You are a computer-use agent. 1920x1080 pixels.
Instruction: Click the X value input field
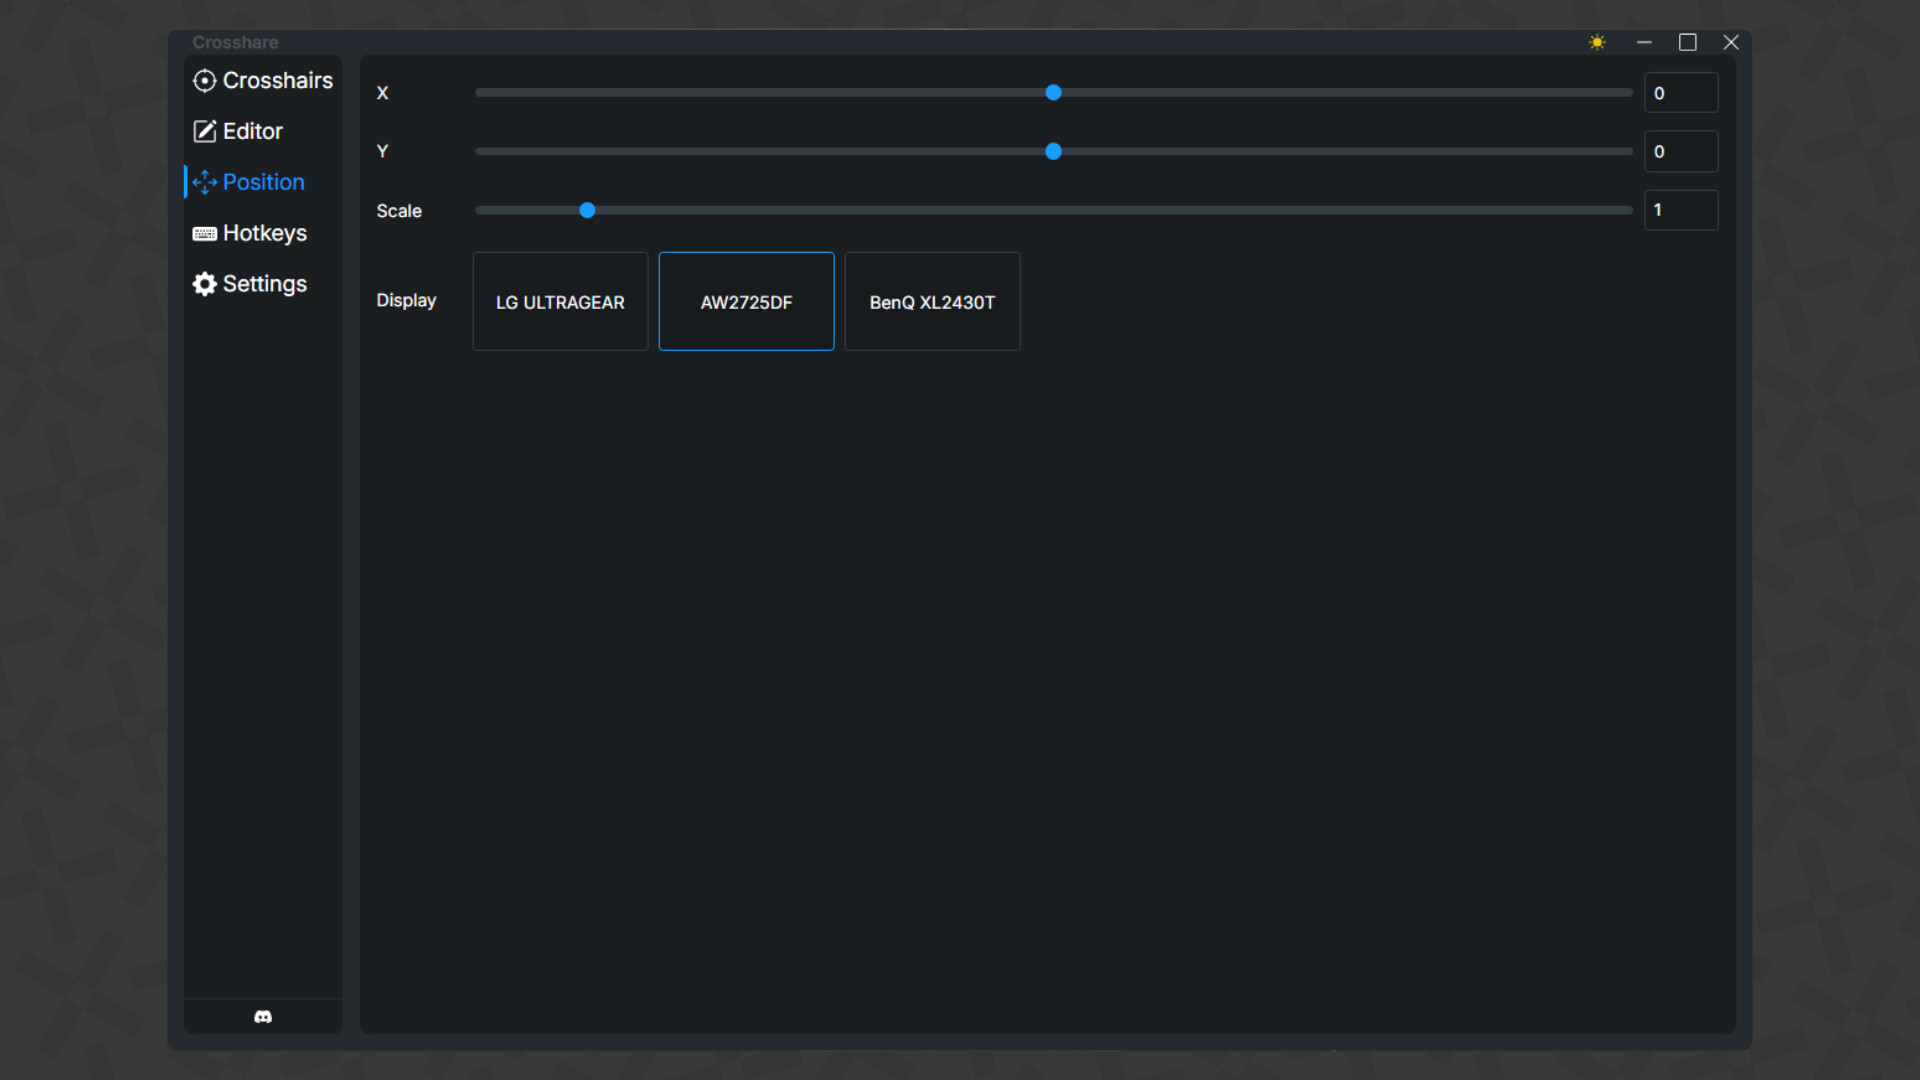pyautogui.click(x=1681, y=92)
